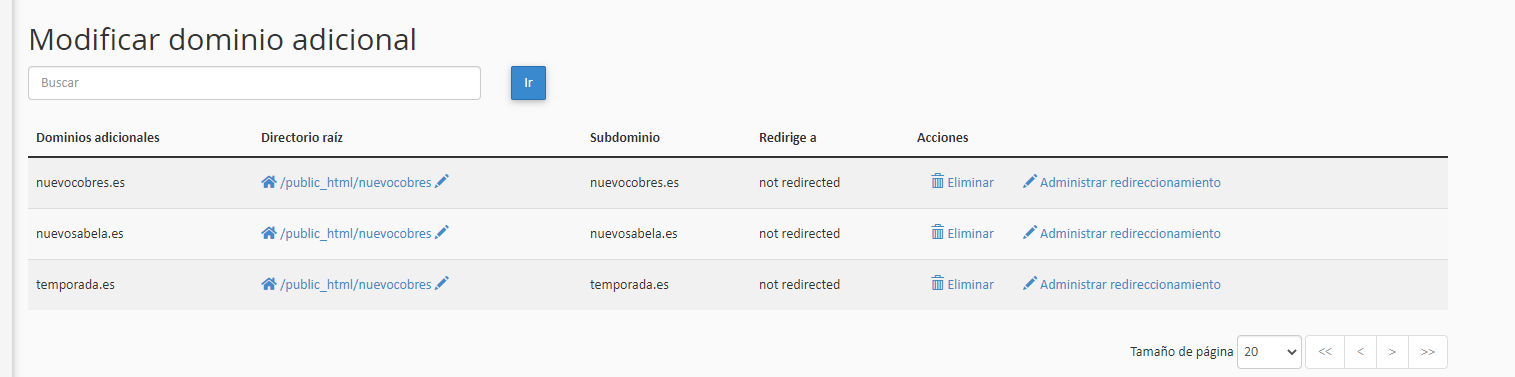This screenshot has height=377, width=1515.
Task: Edit root directory pencil for temporada.es
Action: 442,283
